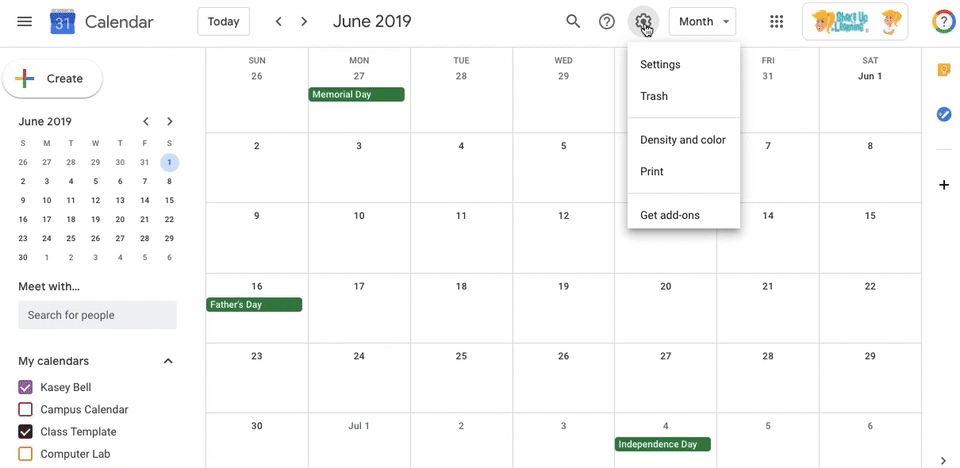Image resolution: width=960 pixels, height=468 pixels.
Task: Open the main menu hamburger icon
Action: 25,21
